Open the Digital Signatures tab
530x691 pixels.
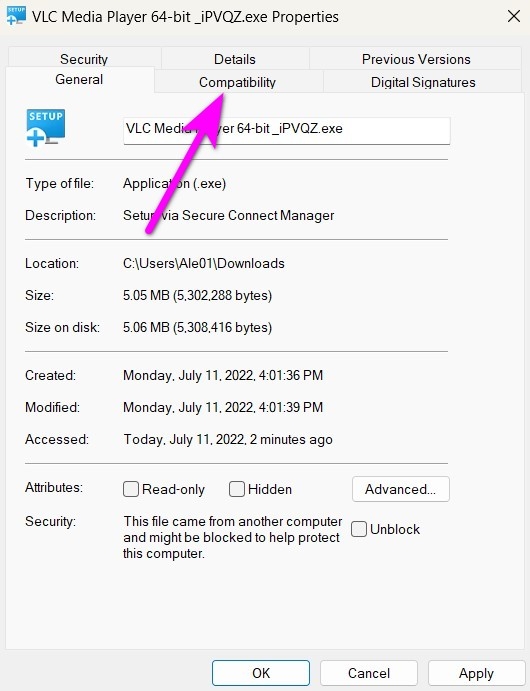tap(423, 82)
